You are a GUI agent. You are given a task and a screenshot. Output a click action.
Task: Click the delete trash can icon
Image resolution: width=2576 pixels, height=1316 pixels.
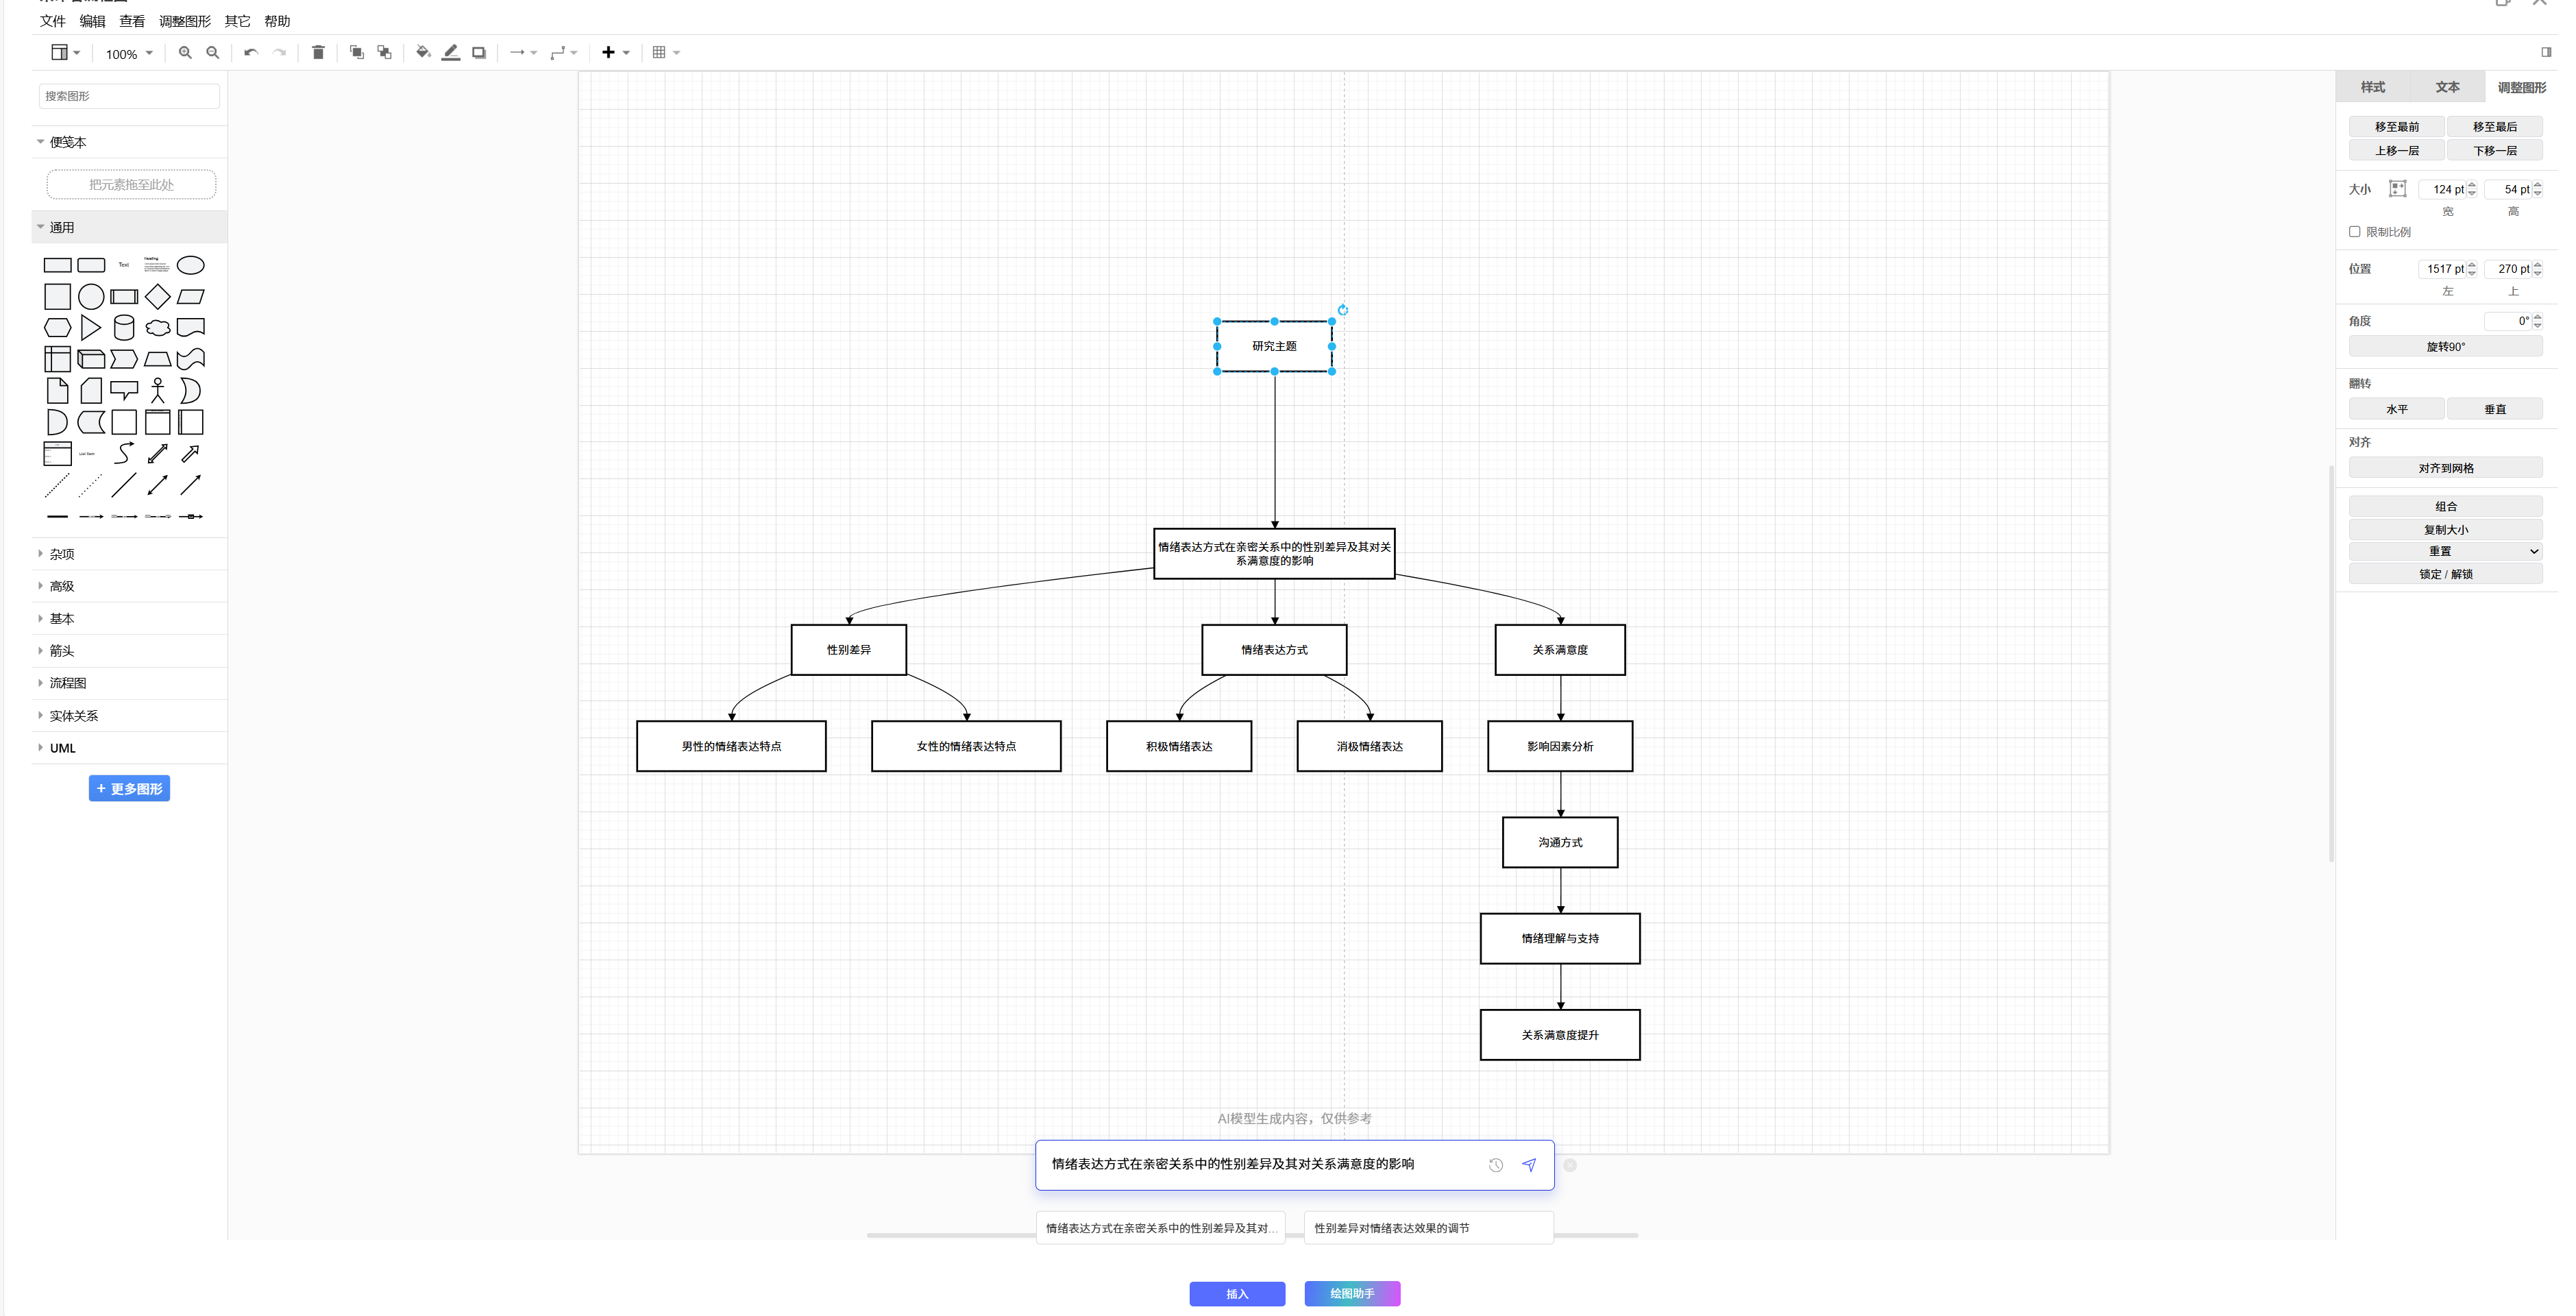(318, 53)
